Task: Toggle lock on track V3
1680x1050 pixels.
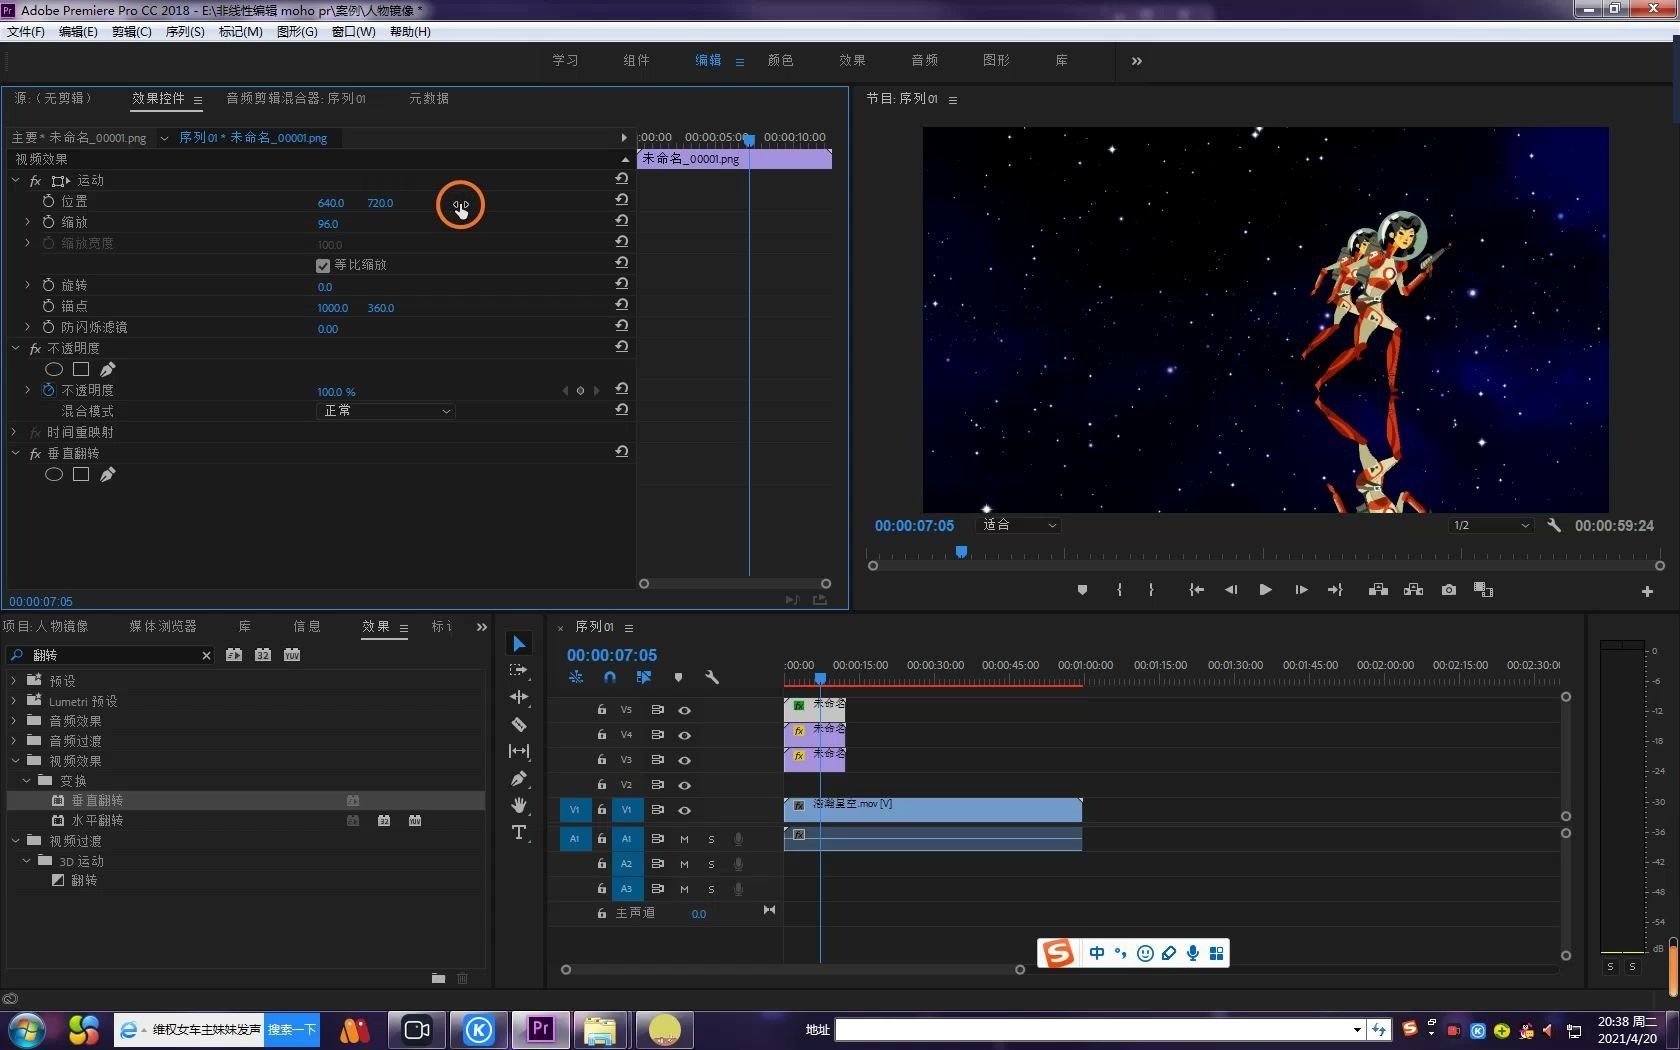Action: tap(601, 760)
